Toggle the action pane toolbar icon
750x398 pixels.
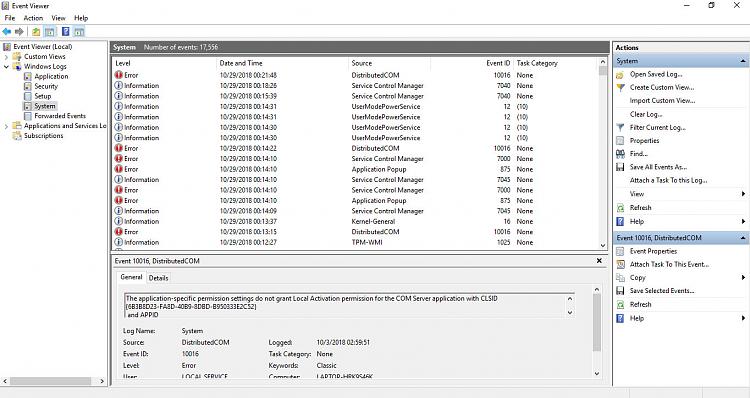pyautogui.click(x=79, y=32)
